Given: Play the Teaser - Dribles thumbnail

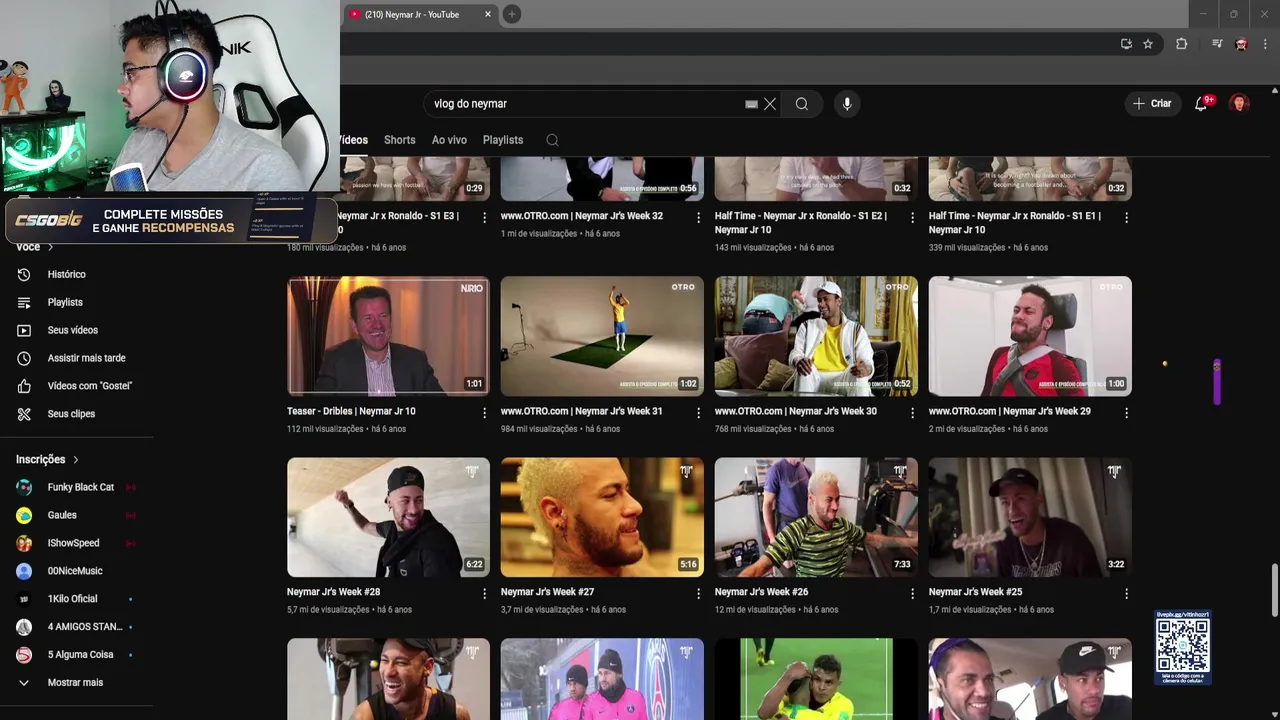Looking at the screenshot, I should (388, 336).
